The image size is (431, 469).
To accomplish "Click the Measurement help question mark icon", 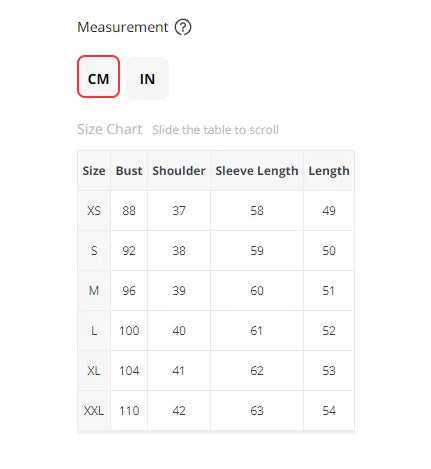I will pos(183,27).
